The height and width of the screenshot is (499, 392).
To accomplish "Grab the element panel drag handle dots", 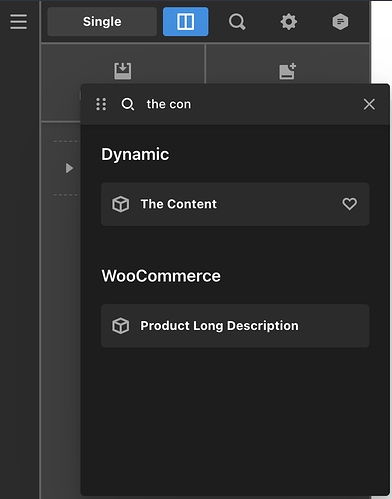I will click(101, 104).
